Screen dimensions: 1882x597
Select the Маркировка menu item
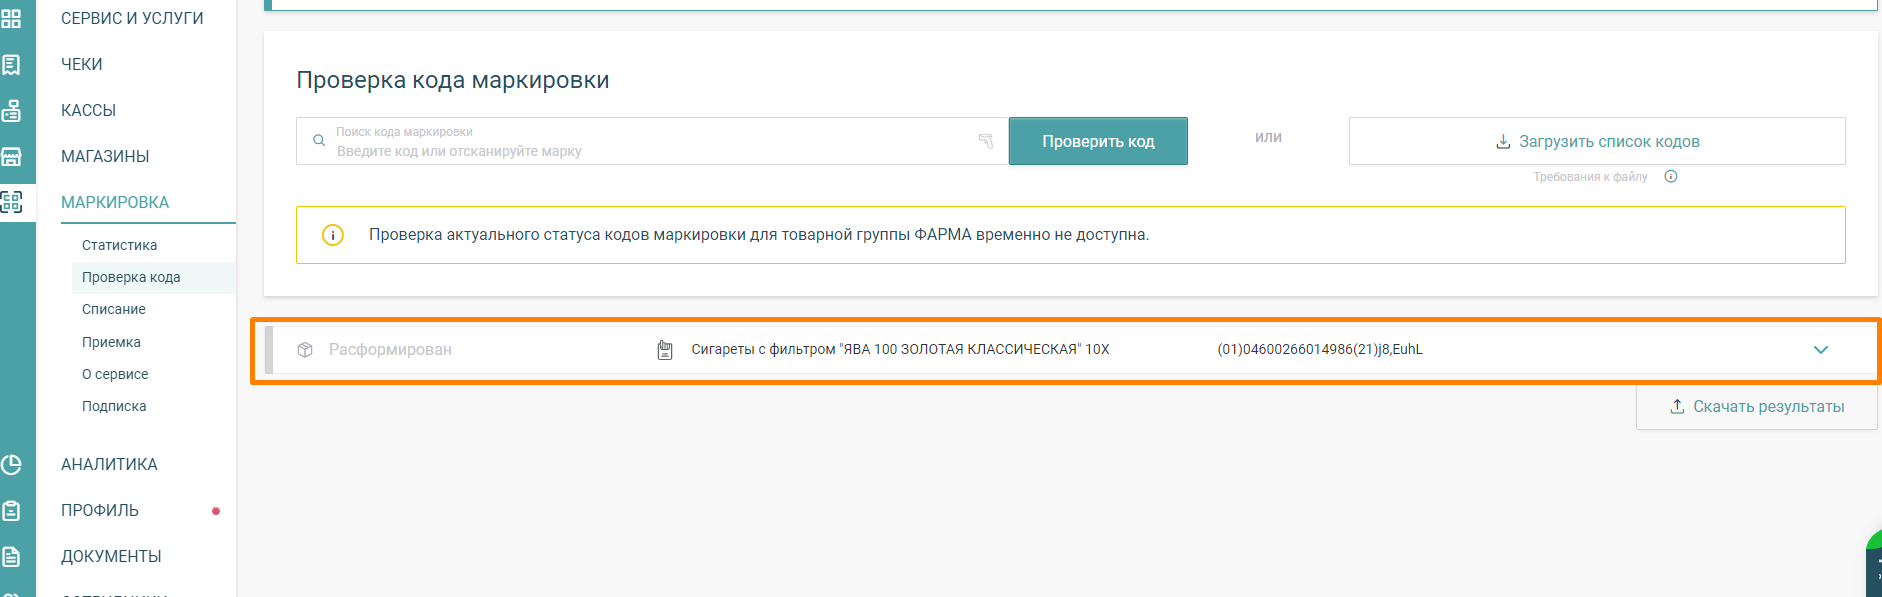[115, 202]
